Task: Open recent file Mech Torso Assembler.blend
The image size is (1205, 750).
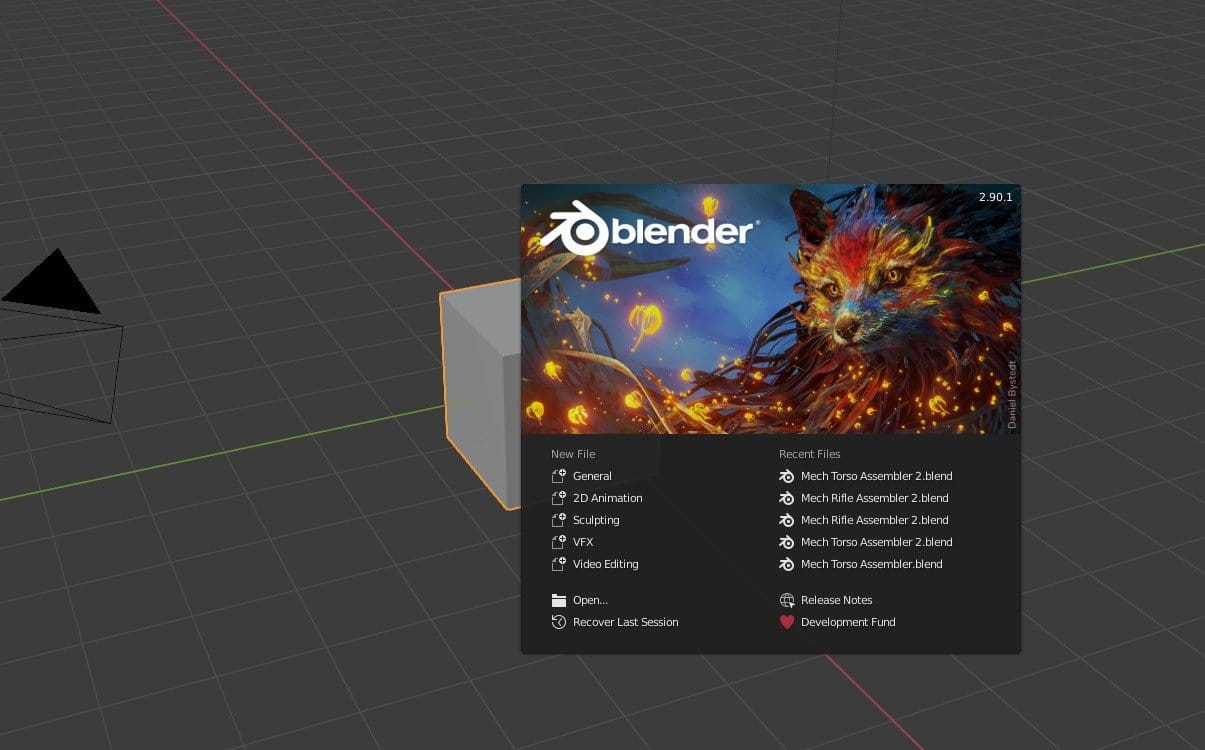Action: 860,564
